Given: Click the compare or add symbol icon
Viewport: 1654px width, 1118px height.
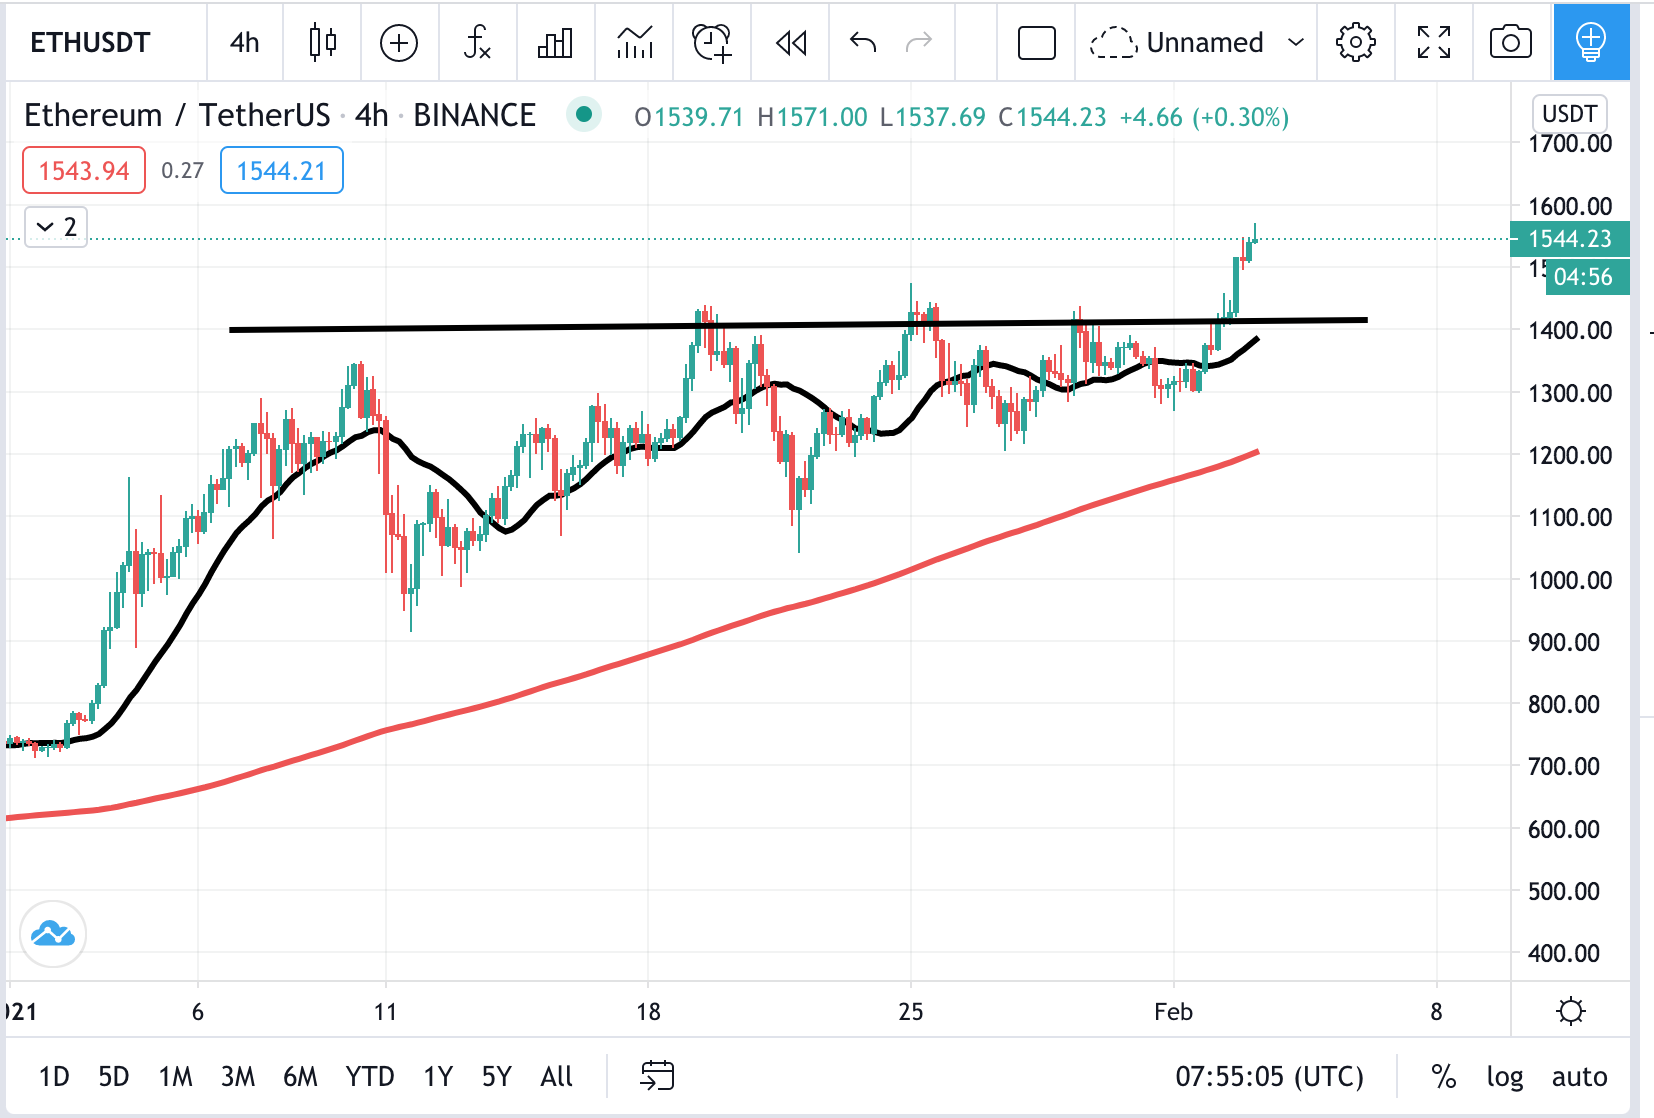Looking at the screenshot, I should tap(399, 42).
